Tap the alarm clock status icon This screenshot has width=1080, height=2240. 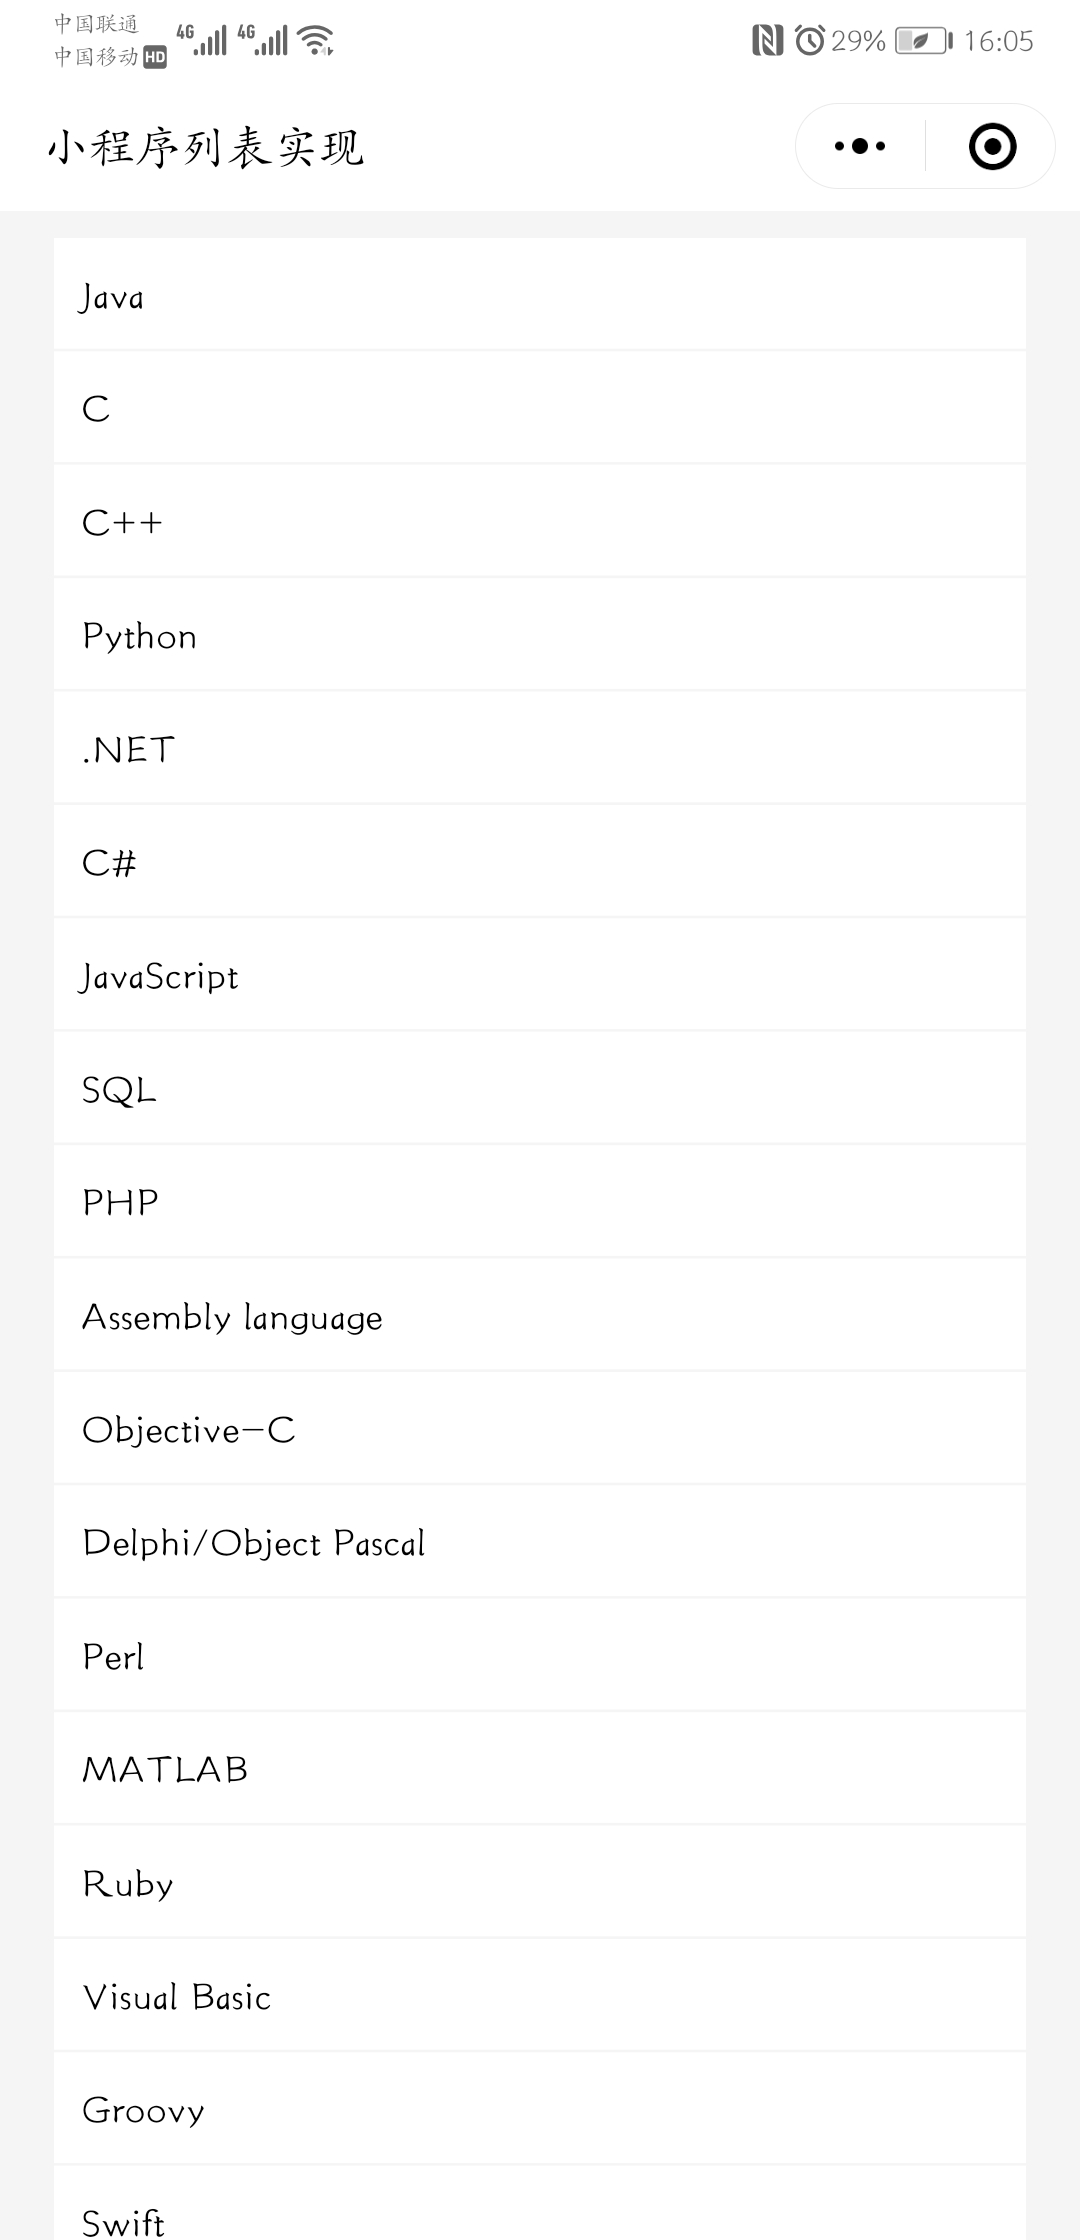click(x=810, y=40)
